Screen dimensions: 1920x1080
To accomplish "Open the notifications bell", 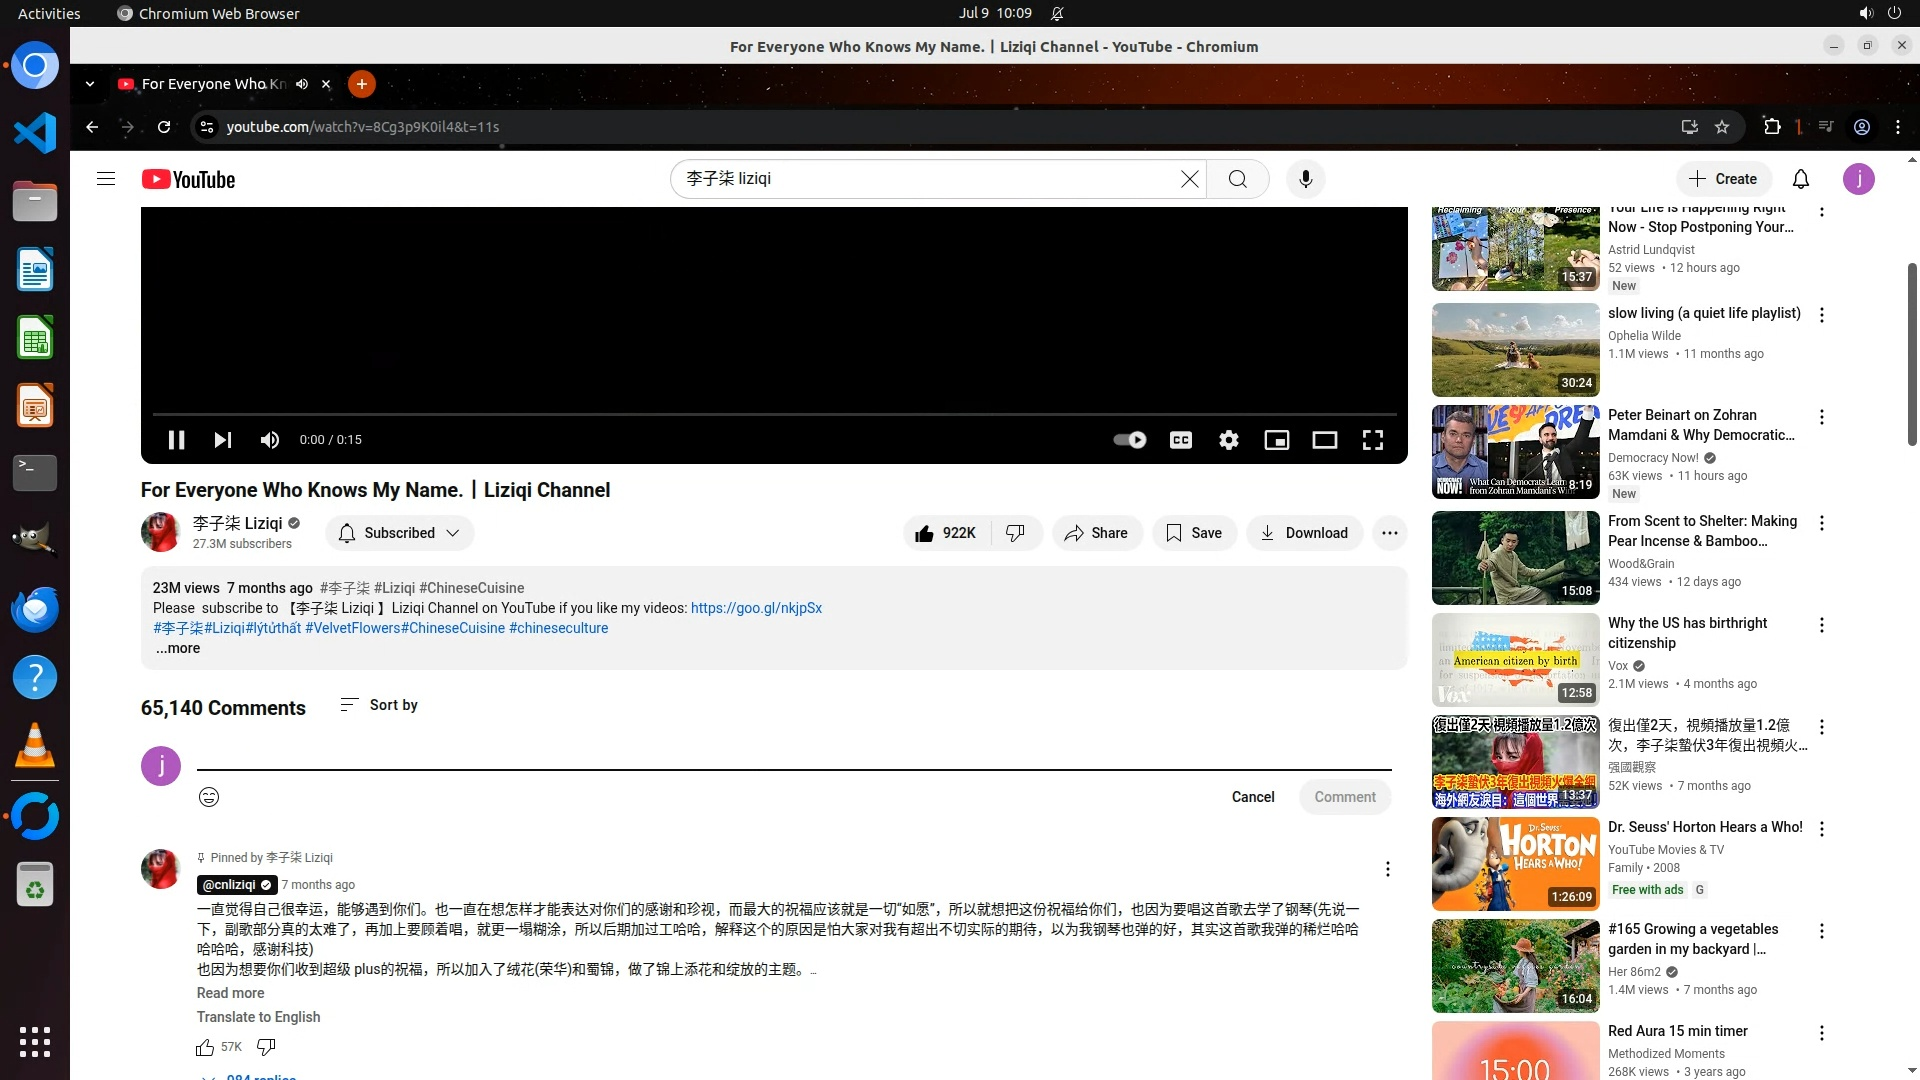I will tap(1800, 179).
